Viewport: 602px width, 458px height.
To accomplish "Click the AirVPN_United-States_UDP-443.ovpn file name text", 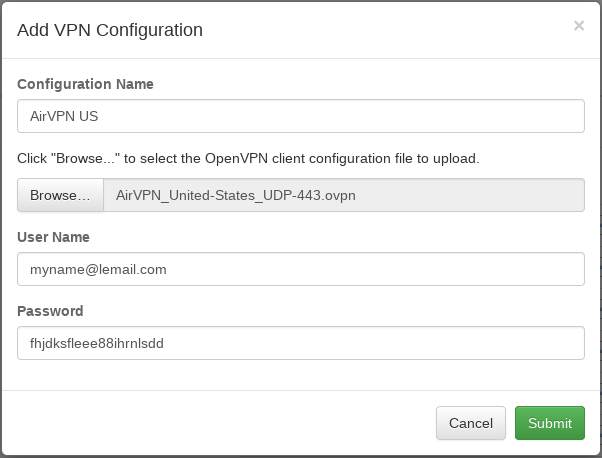I will 236,195.
